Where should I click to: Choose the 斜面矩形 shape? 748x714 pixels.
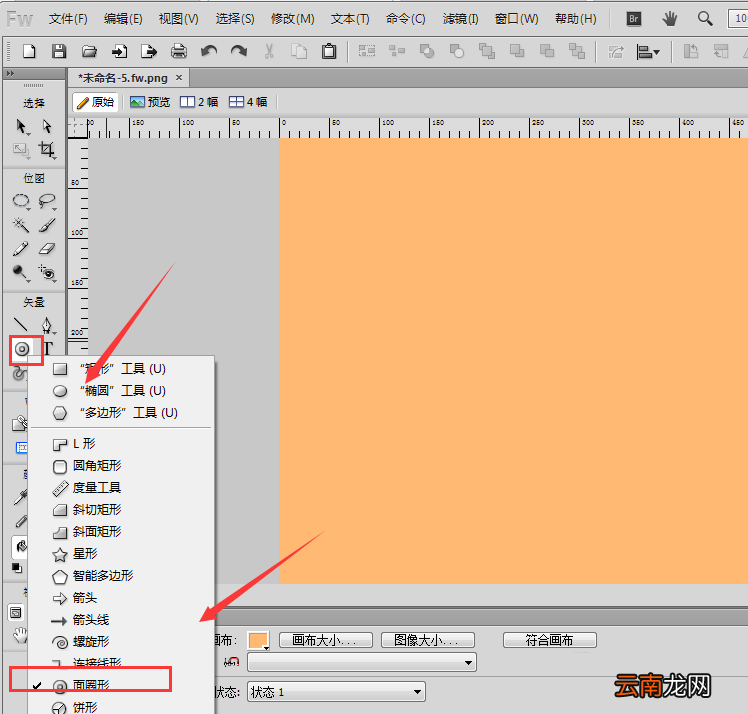(x=121, y=531)
